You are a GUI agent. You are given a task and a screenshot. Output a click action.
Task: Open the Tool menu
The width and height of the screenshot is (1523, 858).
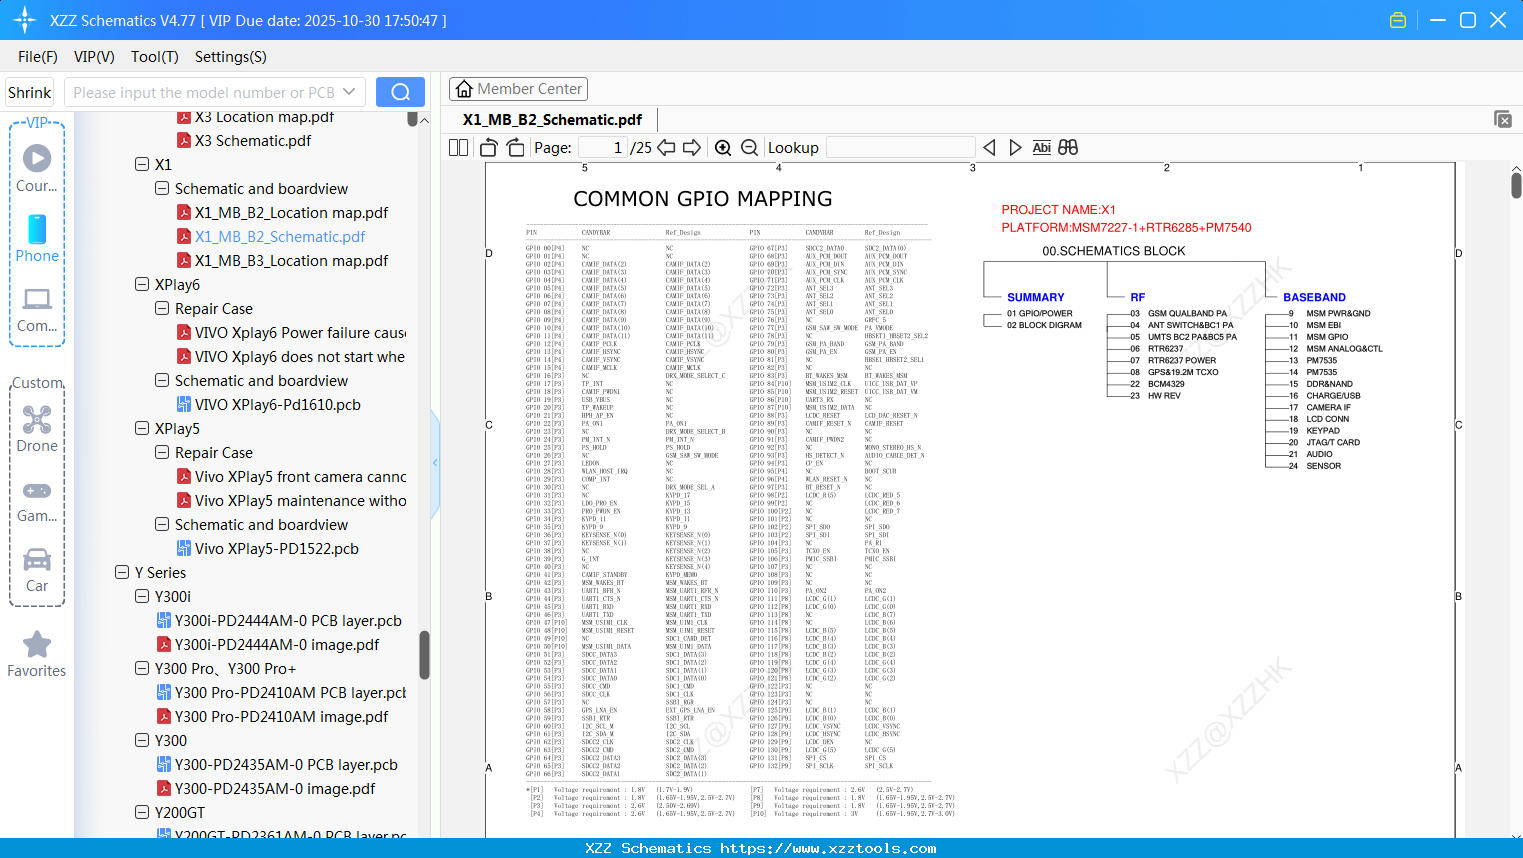click(154, 57)
